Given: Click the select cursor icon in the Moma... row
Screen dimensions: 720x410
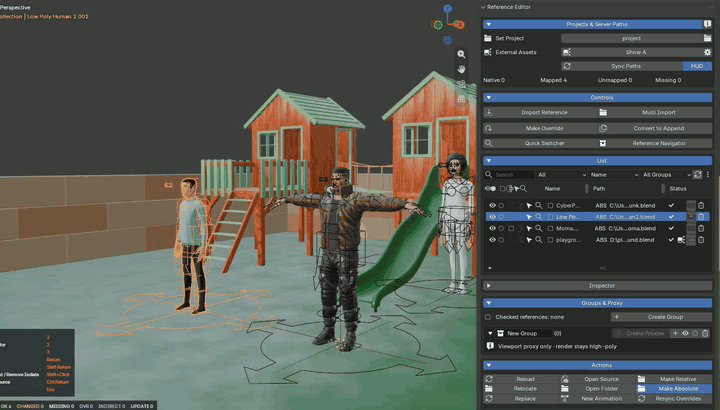Looking at the screenshot, I should pyautogui.click(x=529, y=228).
